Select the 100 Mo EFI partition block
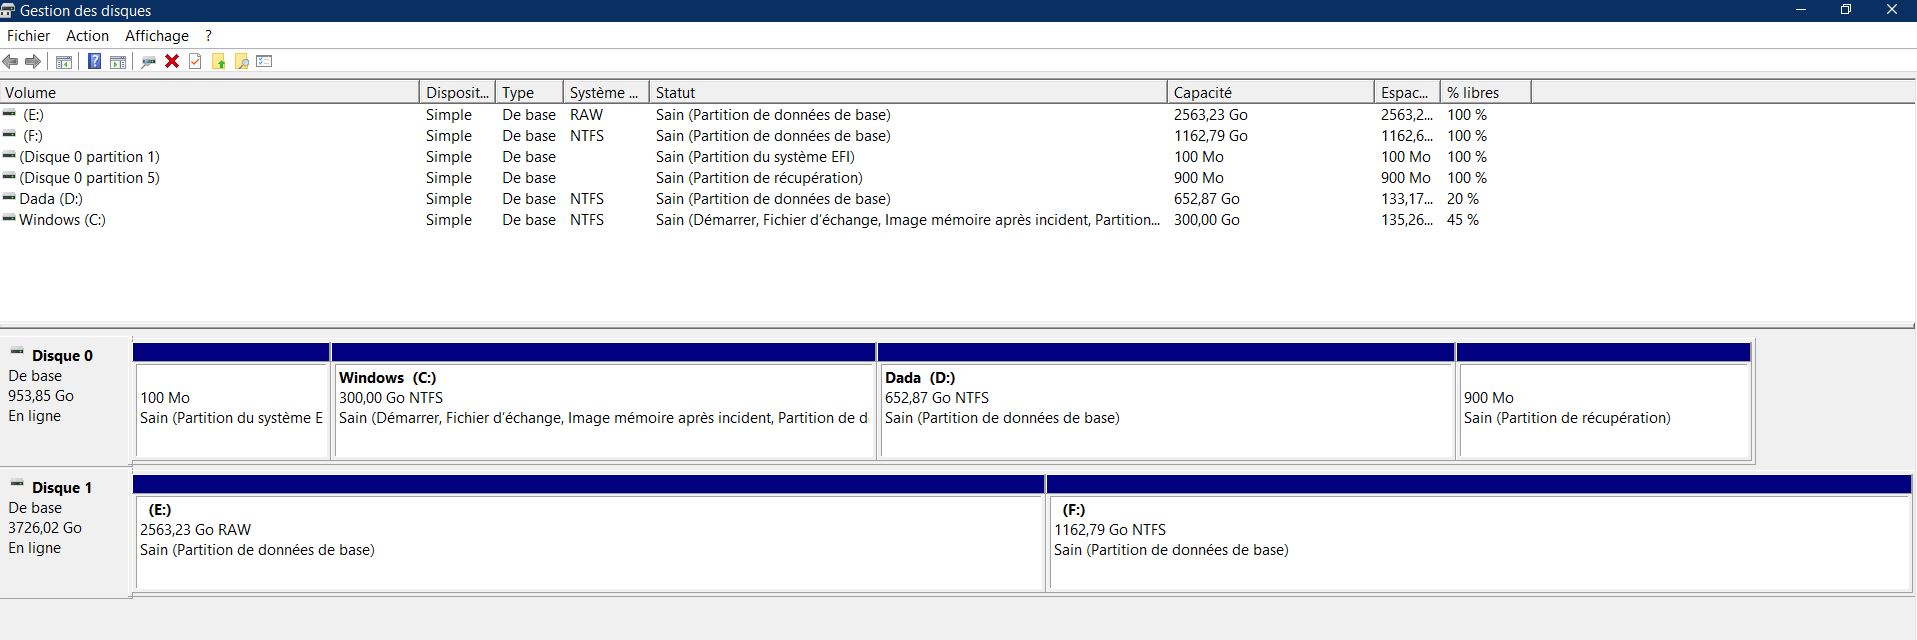Image resolution: width=1917 pixels, height=640 pixels. tap(231, 402)
